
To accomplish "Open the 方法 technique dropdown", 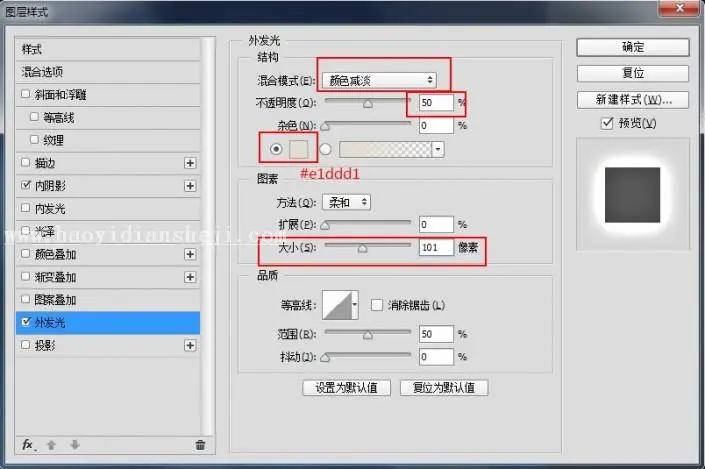I will point(346,202).
